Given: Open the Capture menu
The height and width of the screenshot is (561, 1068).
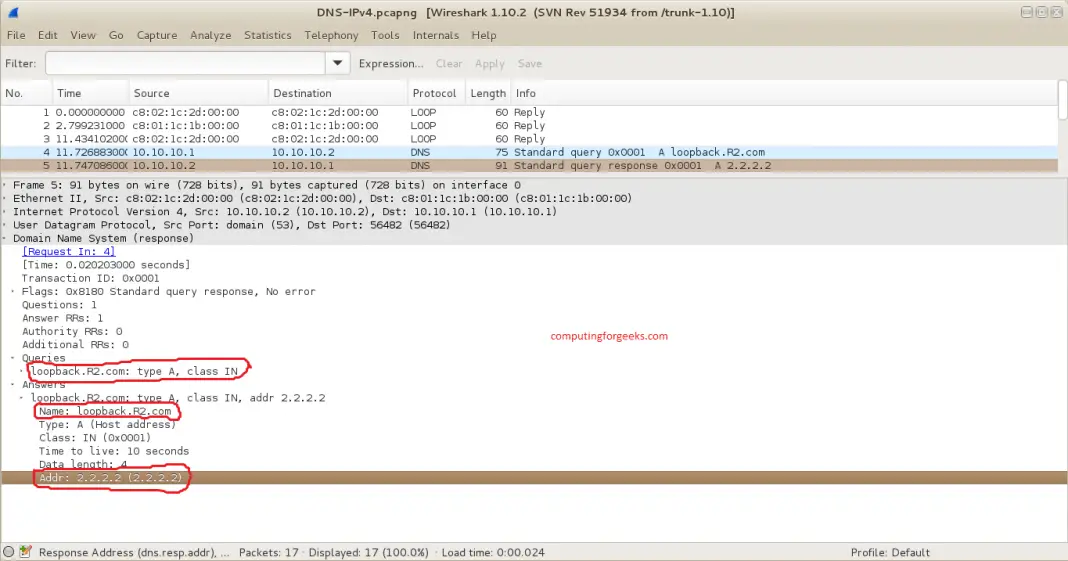Looking at the screenshot, I should click(x=157, y=35).
